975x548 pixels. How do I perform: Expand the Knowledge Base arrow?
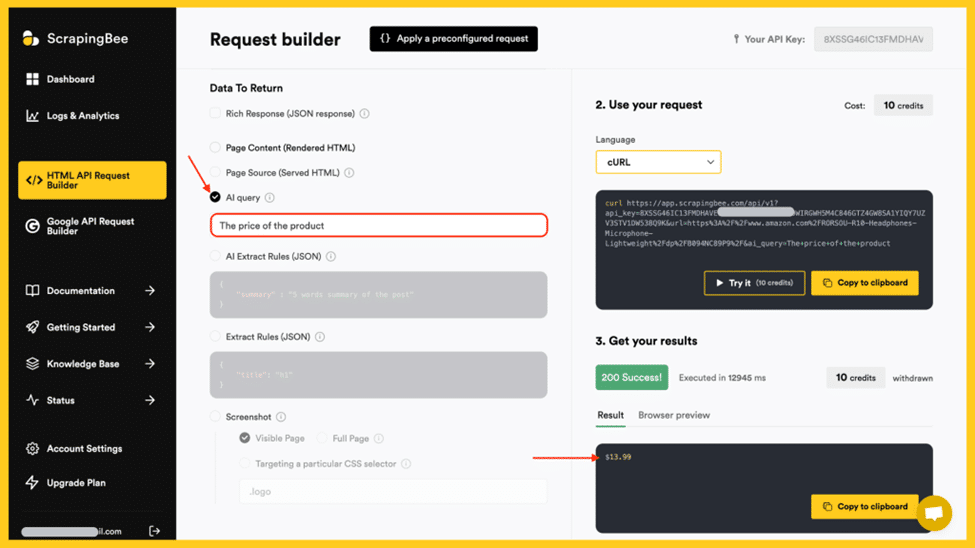pos(150,364)
